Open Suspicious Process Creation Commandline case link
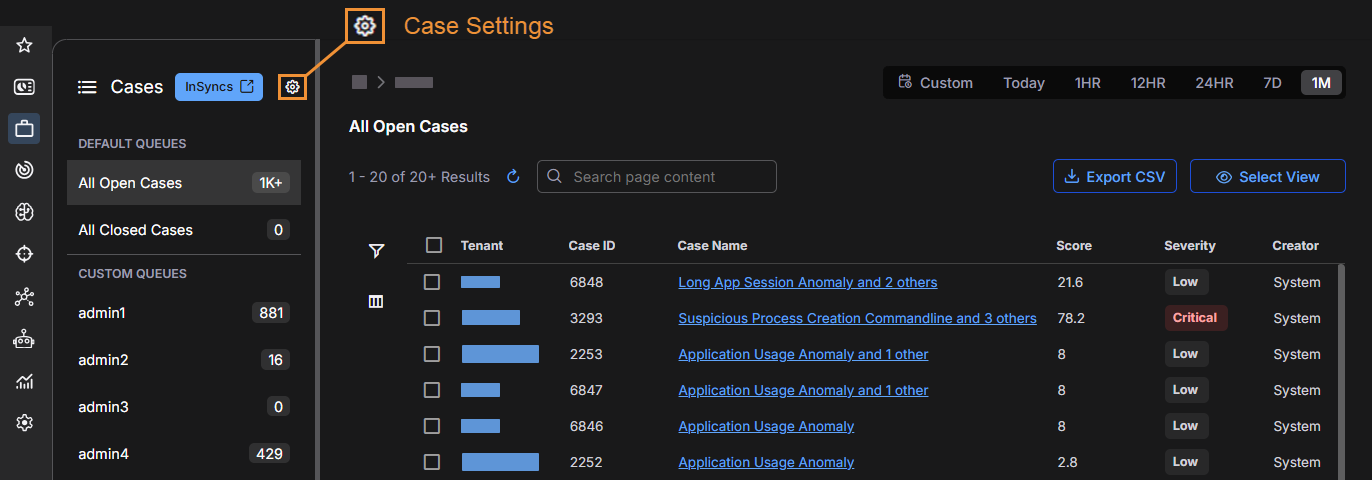The width and height of the screenshot is (1372, 480). 857,318
